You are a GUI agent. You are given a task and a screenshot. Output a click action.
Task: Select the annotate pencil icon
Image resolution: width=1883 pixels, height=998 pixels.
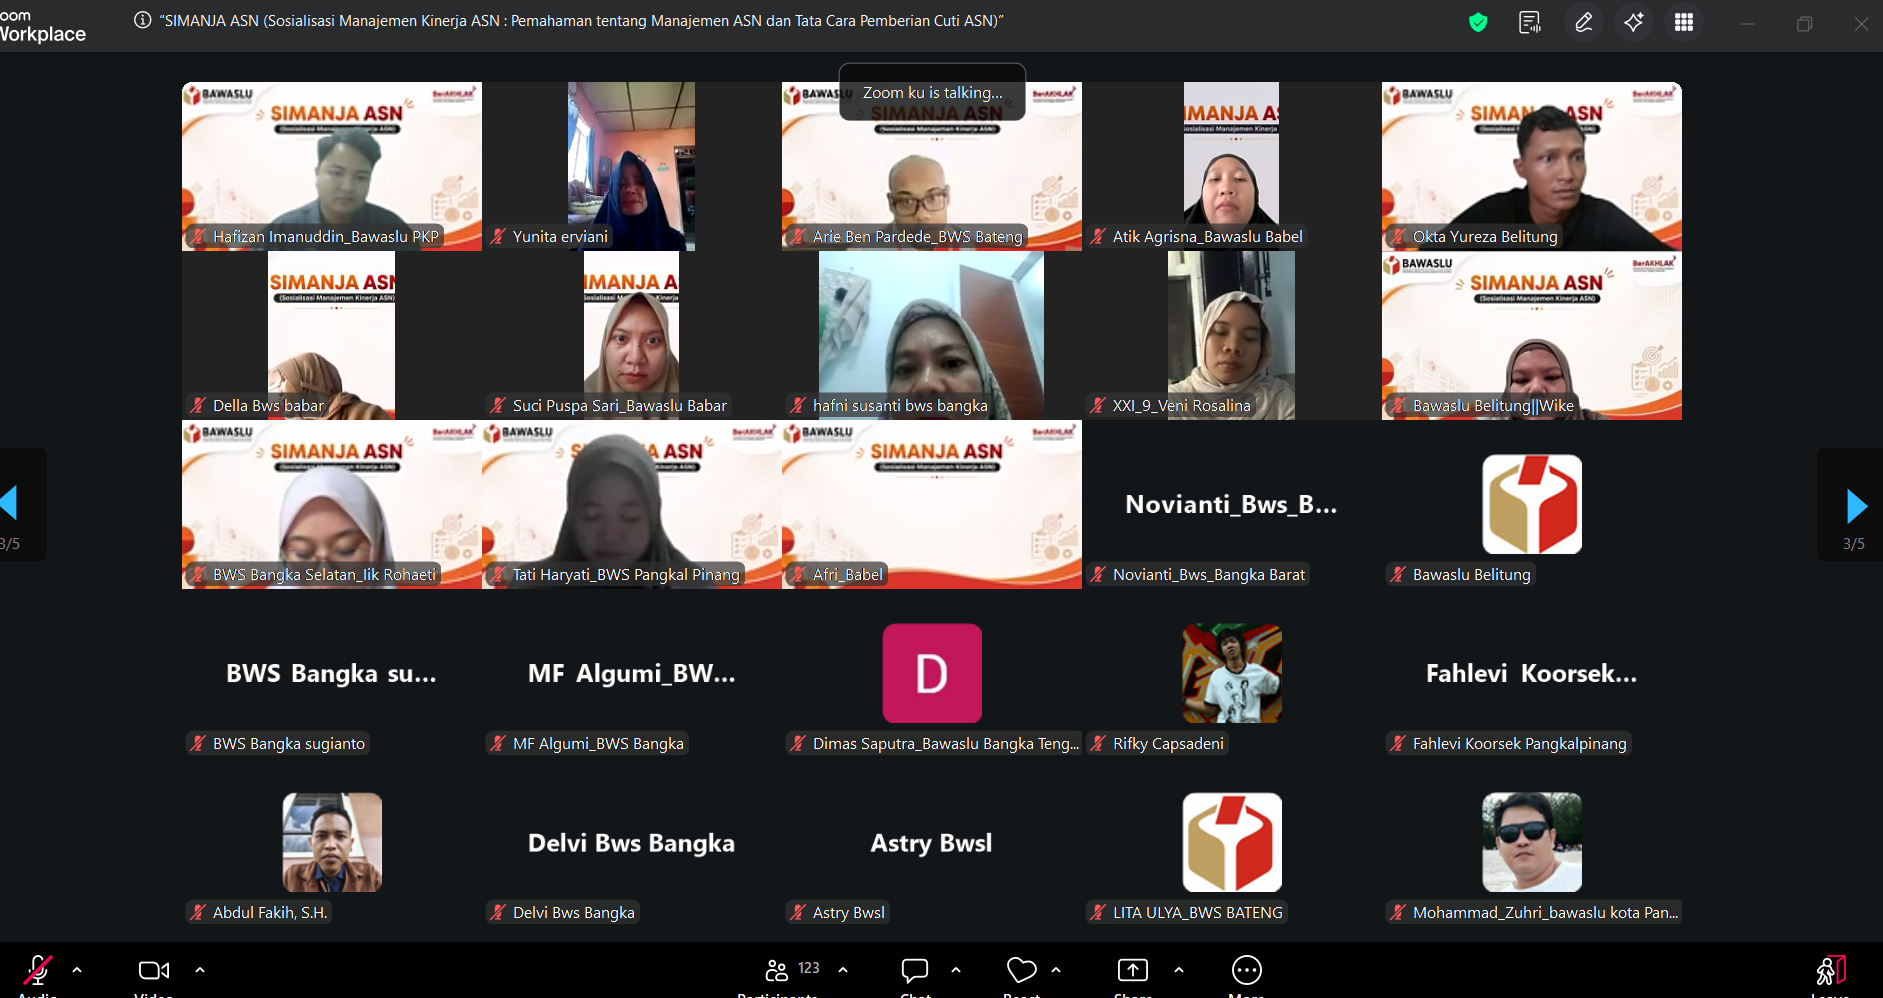[x=1584, y=22]
